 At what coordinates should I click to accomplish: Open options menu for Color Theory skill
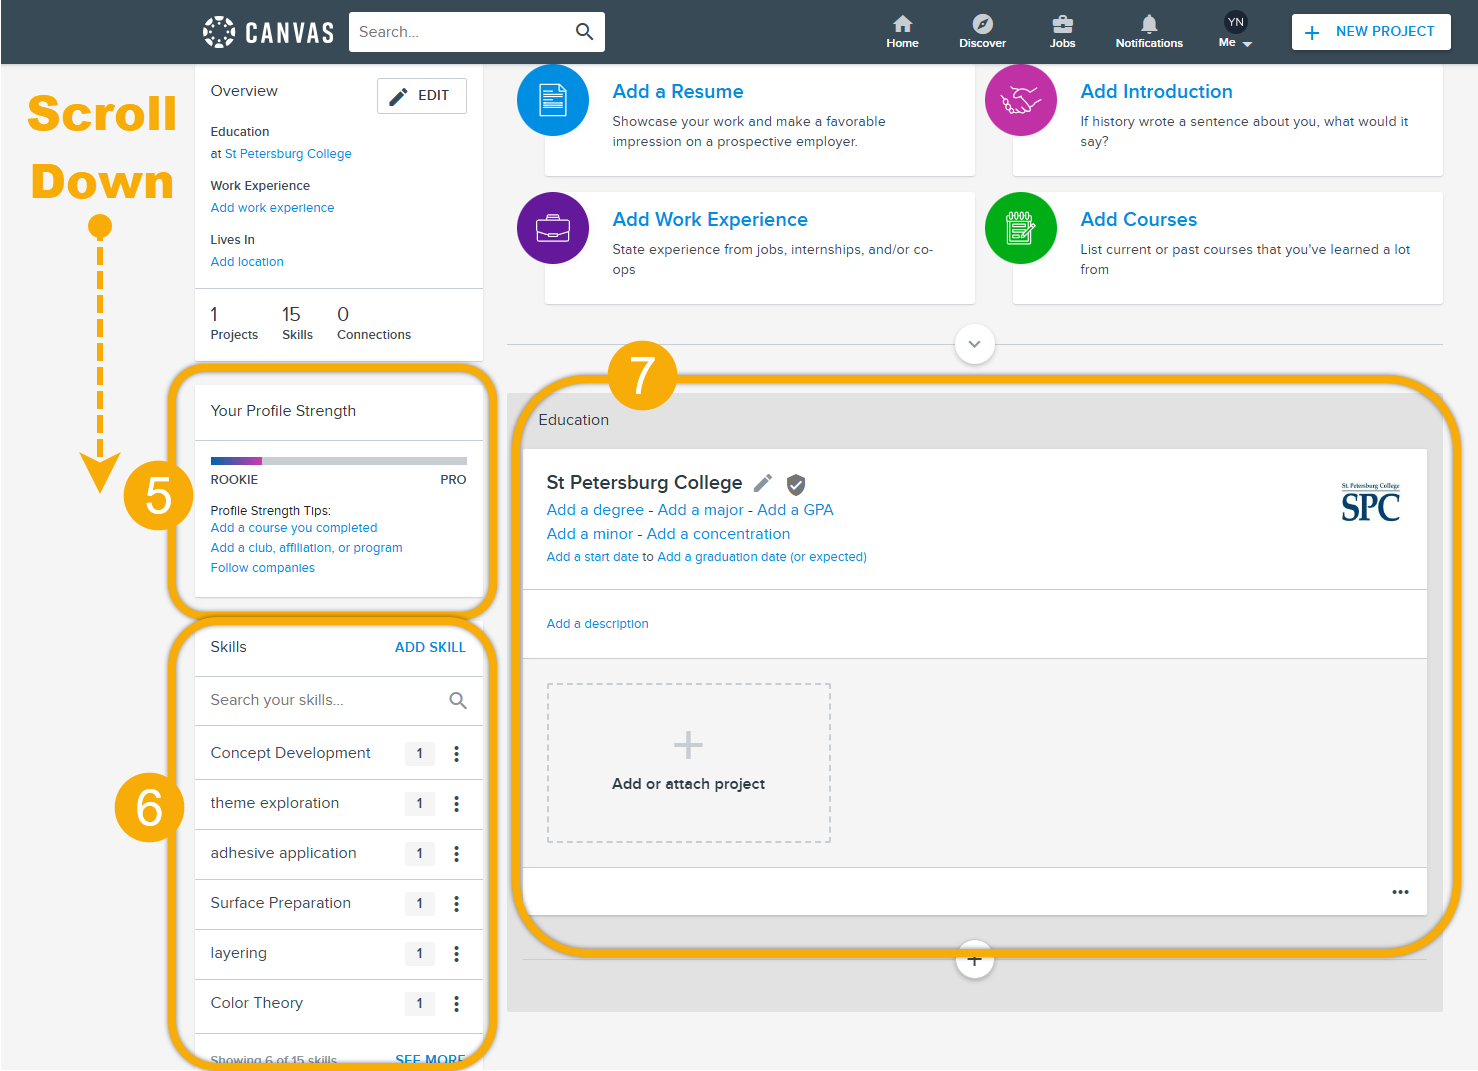[457, 1004]
